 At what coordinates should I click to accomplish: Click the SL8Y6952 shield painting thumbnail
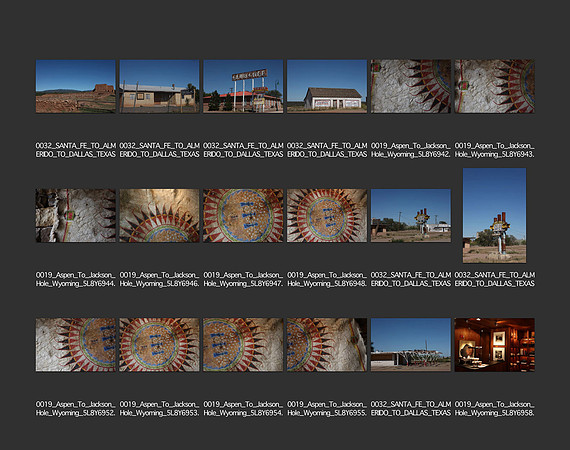[76, 345]
